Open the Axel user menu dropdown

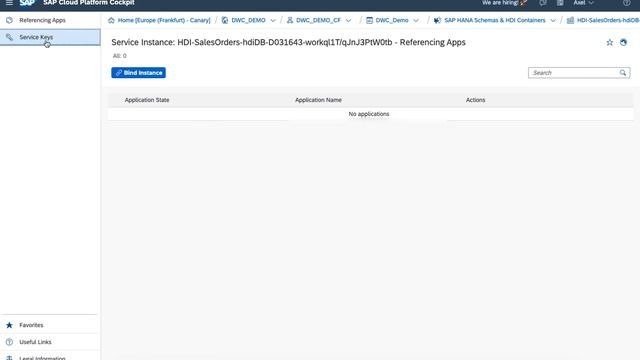tap(583, 2)
